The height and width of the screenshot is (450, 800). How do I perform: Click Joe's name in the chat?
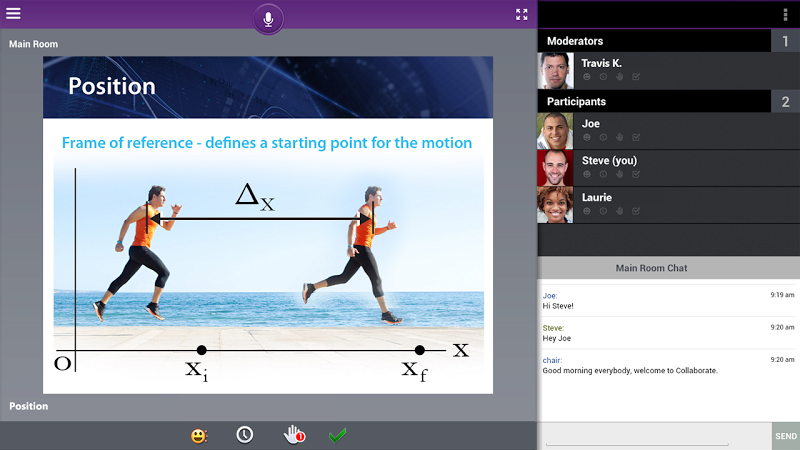[x=549, y=295]
